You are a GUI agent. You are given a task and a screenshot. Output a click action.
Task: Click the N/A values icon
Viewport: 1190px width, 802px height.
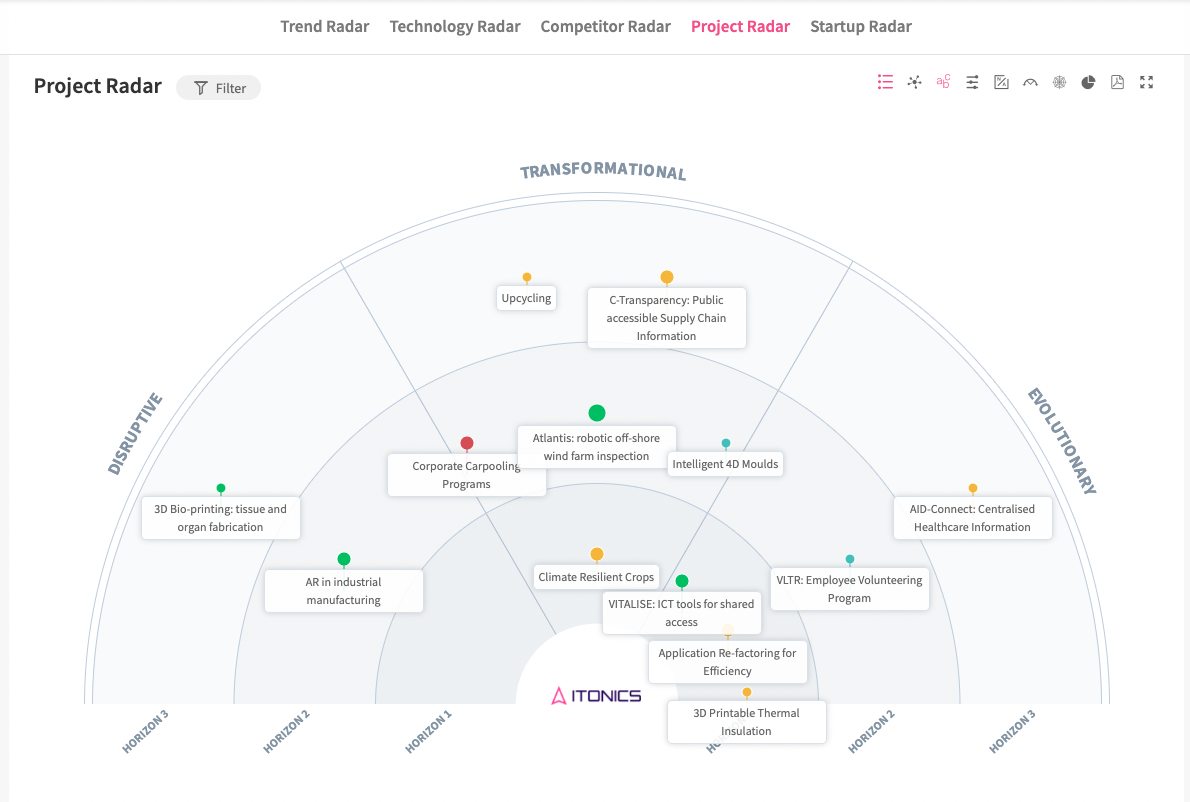(x=1001, y=82)
